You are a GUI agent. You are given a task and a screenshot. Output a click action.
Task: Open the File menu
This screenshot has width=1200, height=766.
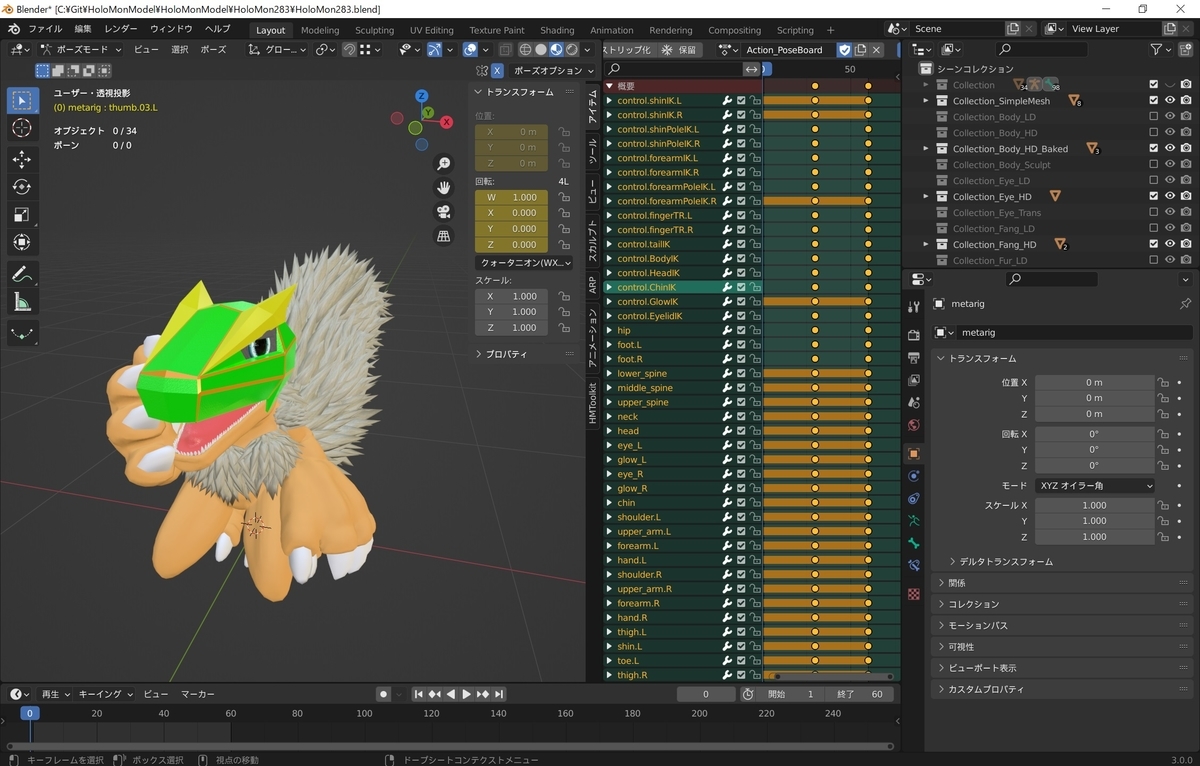pos(45,29)
